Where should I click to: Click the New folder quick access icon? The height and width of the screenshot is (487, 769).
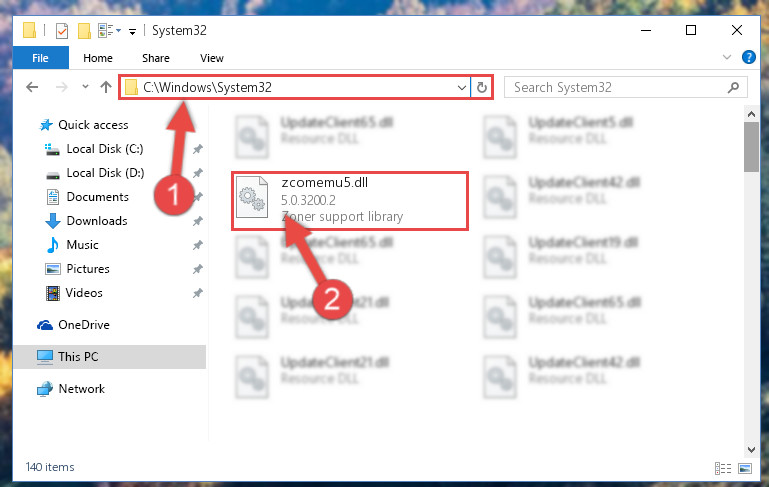84,31
